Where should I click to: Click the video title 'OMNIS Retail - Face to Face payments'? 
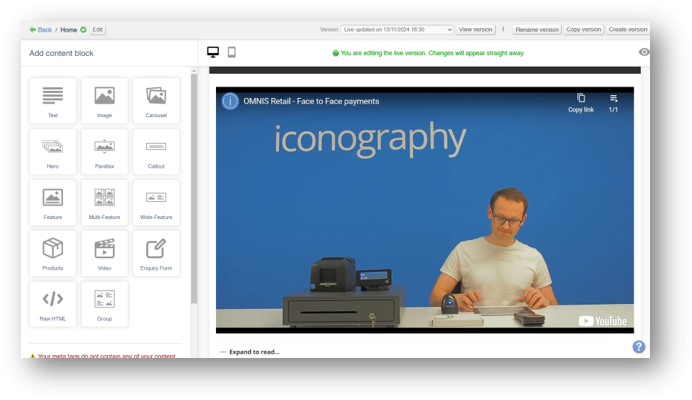click(311, 101)
